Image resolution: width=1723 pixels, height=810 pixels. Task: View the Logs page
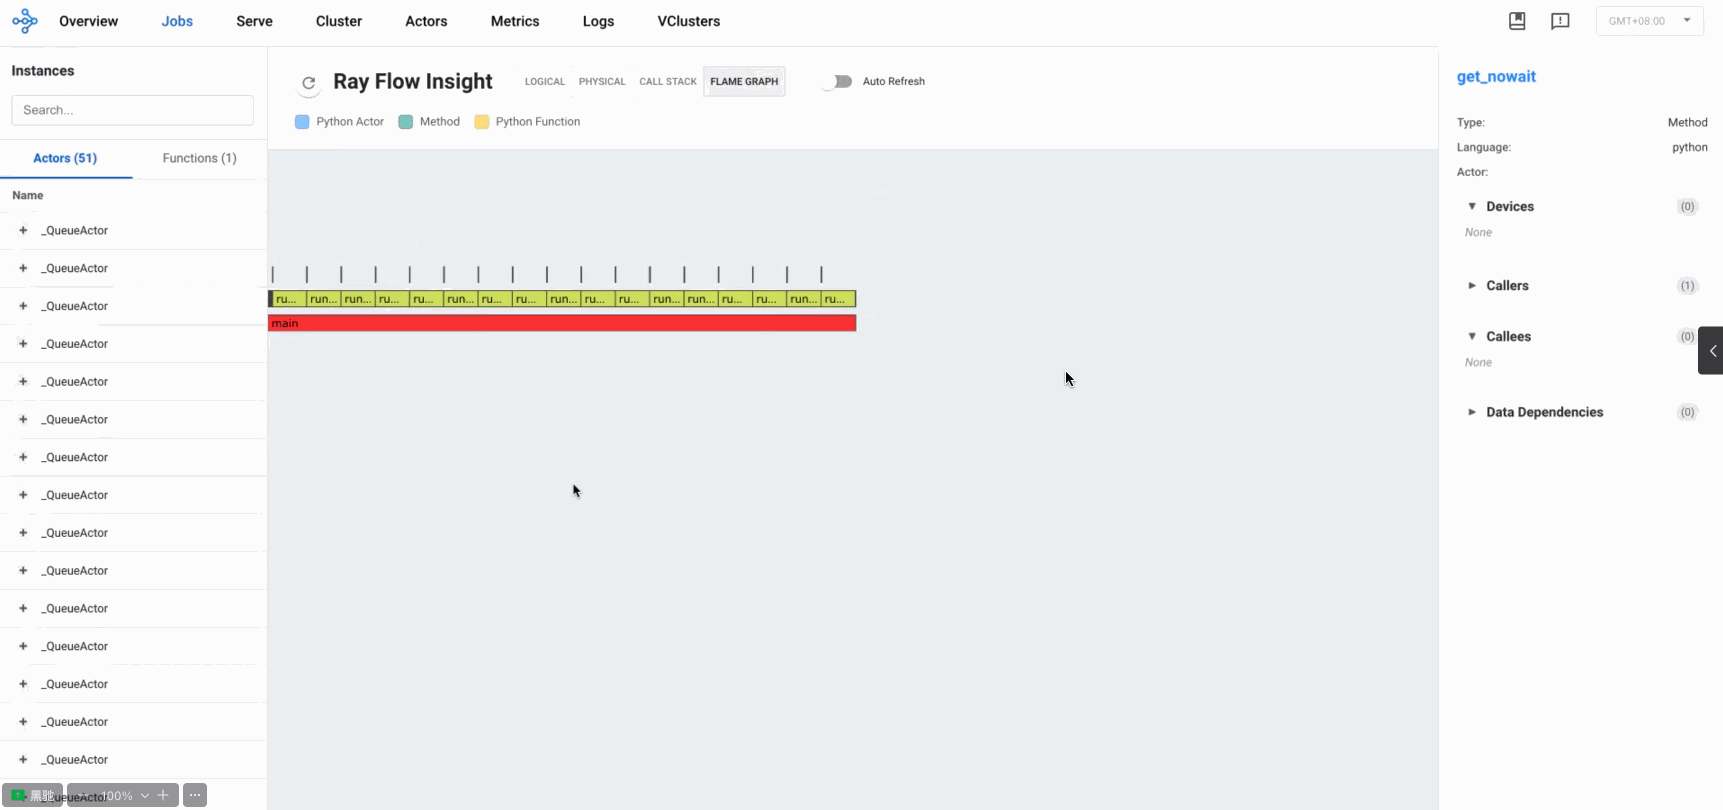(x=598, y=21)
